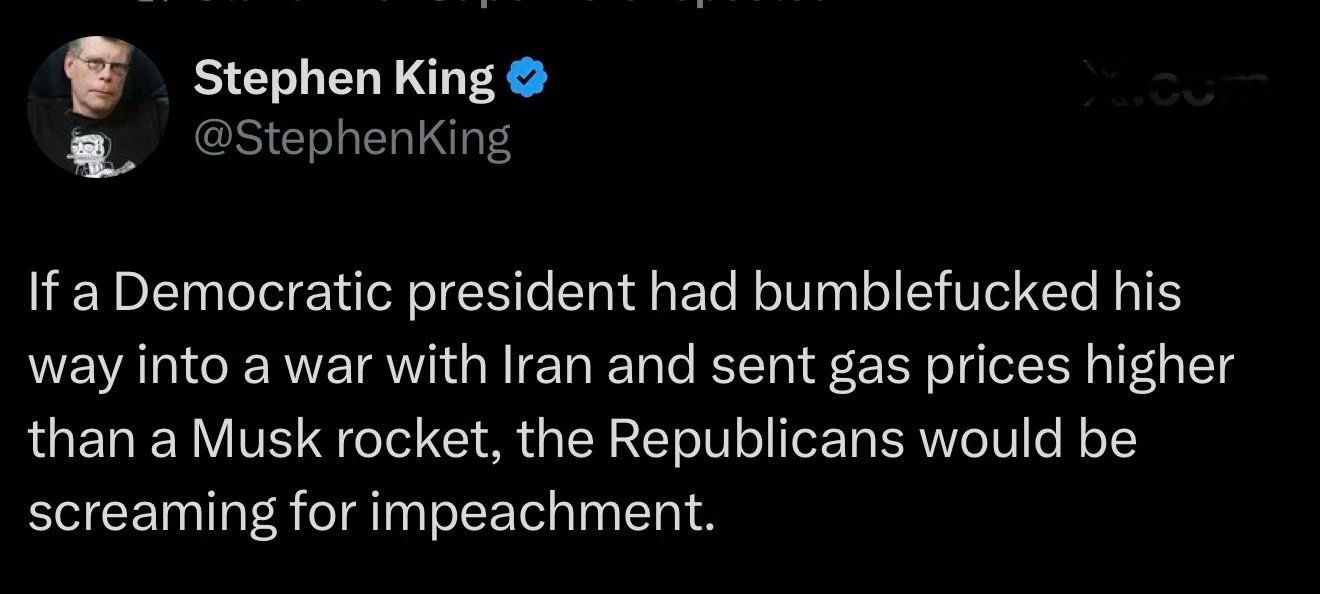Screen dimensions: 1320x594
Task: Click the blue verified checkmark badge
Action: (x=527, y=79)
